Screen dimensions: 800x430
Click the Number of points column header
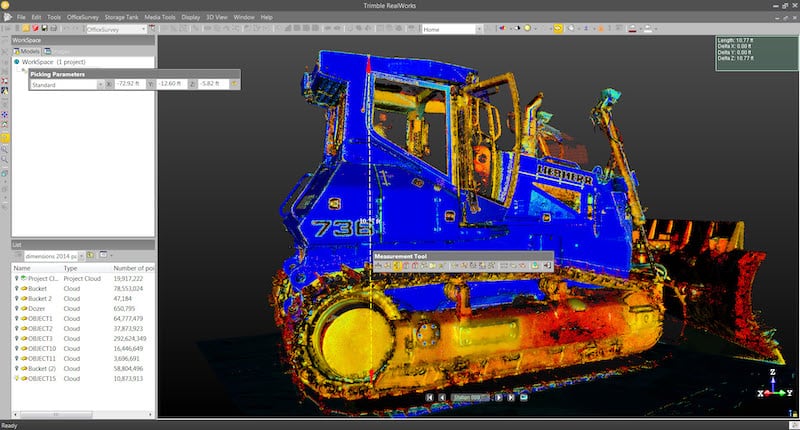tap(133, 268)
